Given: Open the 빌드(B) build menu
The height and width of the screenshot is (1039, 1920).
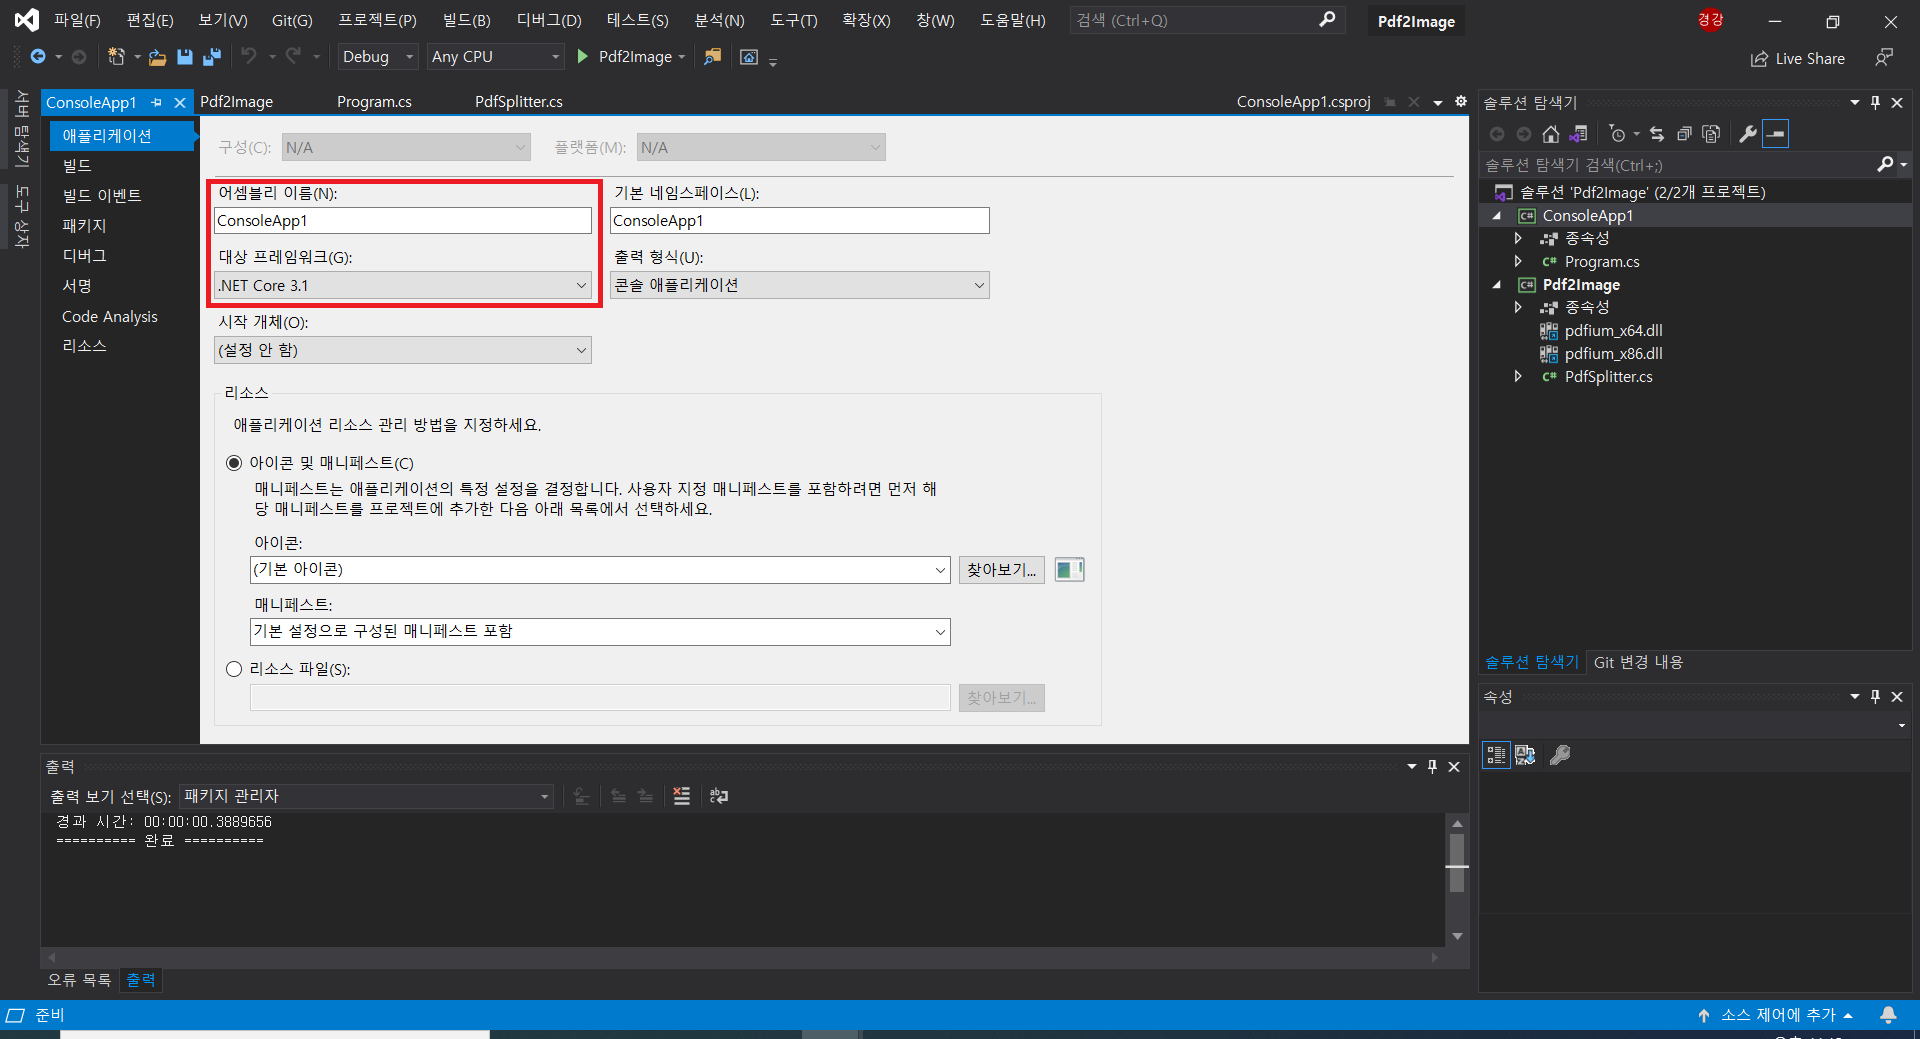Looking at the screenshot, I should [x=467, y=20].
